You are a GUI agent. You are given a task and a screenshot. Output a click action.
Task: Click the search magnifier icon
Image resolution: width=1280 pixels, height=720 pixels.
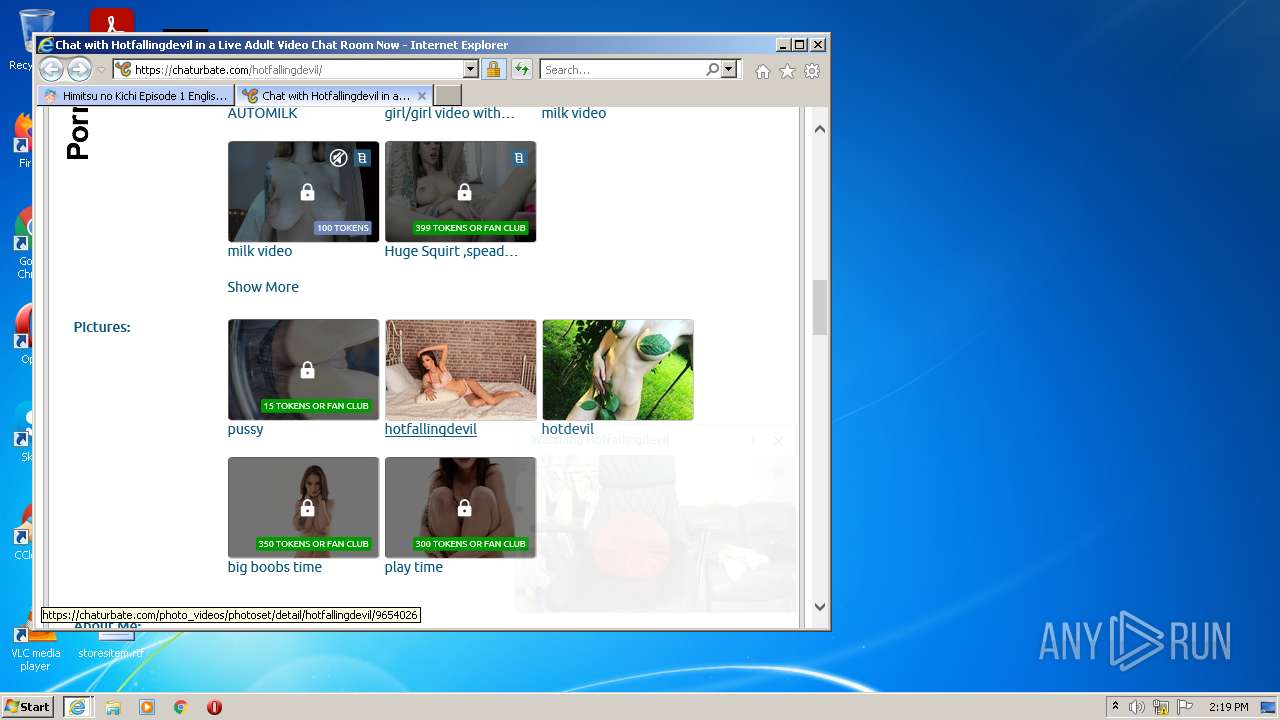click(x=712, y=69)
